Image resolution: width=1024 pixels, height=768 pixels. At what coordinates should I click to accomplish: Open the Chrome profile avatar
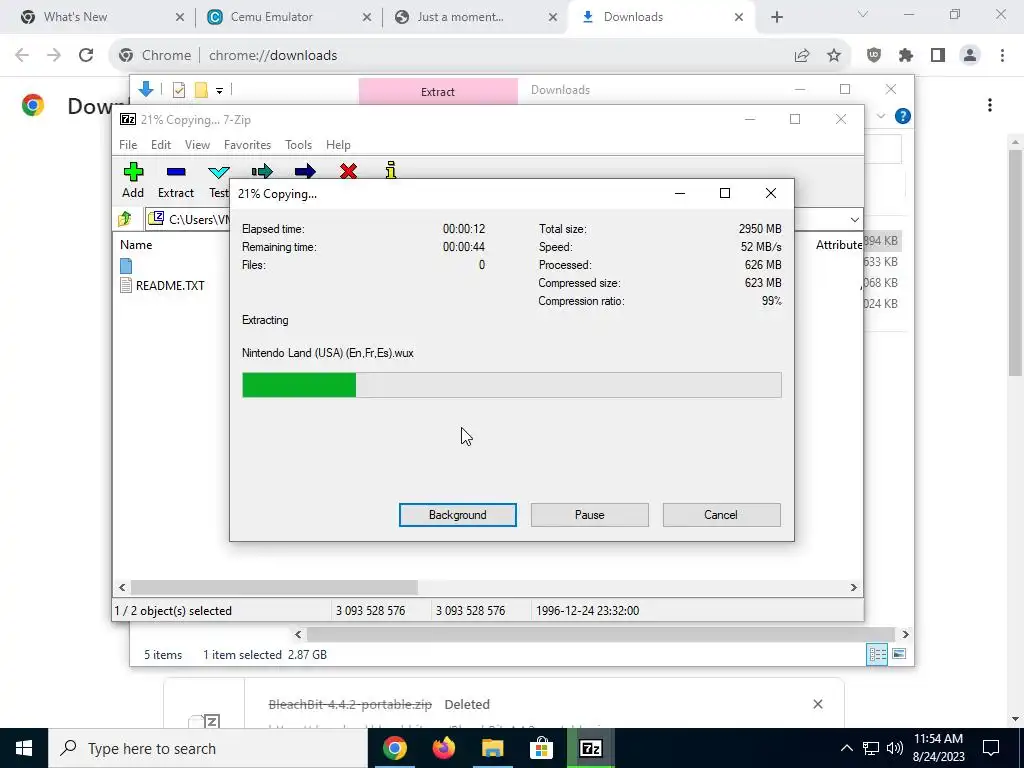[x=970, y=56]
